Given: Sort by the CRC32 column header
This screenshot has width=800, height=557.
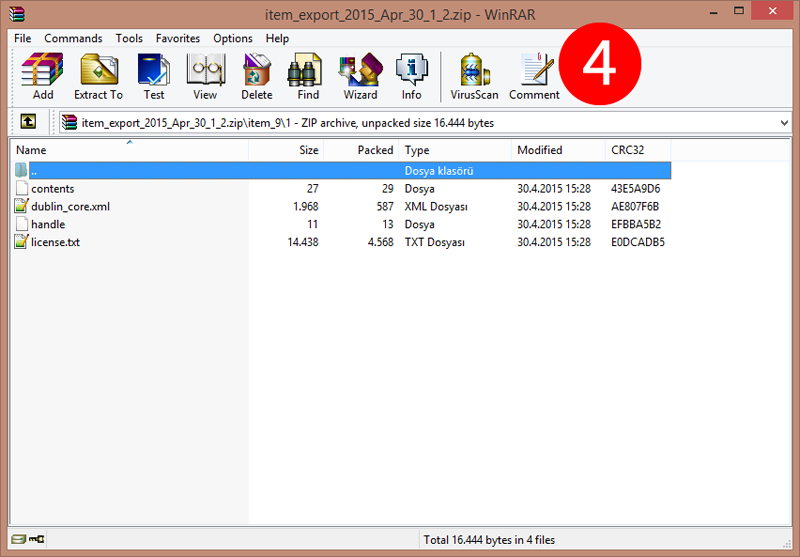Looking at the screenshot, I should (x=638, y=150).
